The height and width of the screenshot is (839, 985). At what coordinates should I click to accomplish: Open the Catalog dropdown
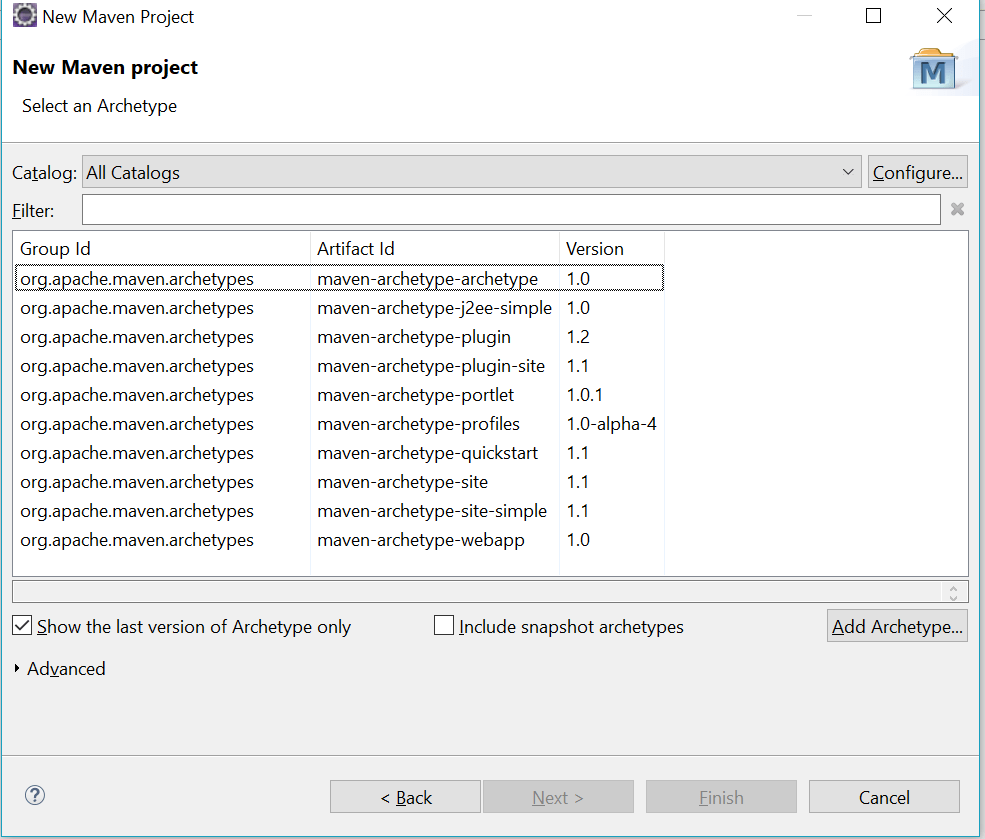[472, 172]
